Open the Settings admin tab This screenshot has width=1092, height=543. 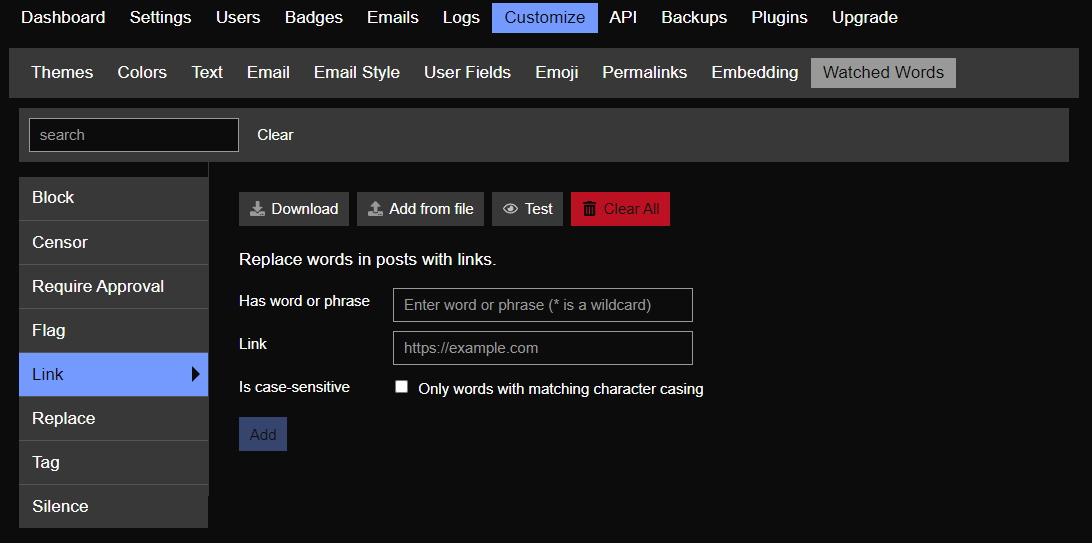160,17
